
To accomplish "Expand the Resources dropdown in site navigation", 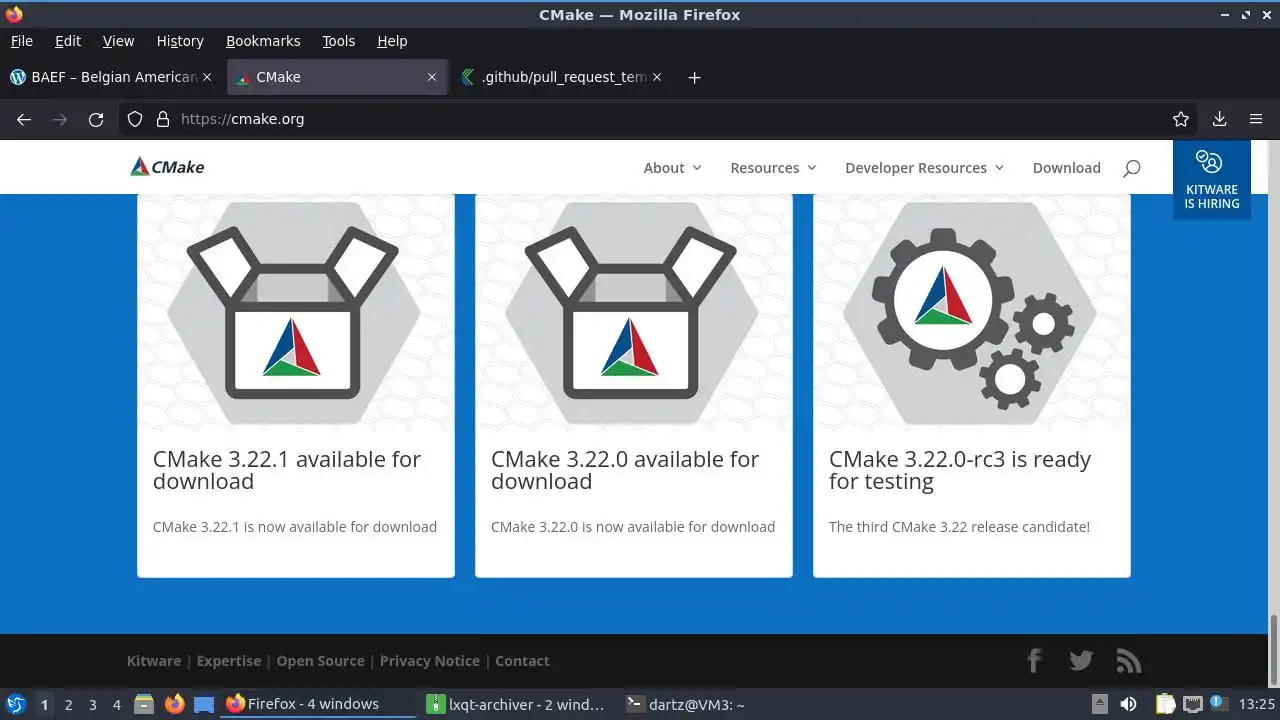I will click(773, 168).
